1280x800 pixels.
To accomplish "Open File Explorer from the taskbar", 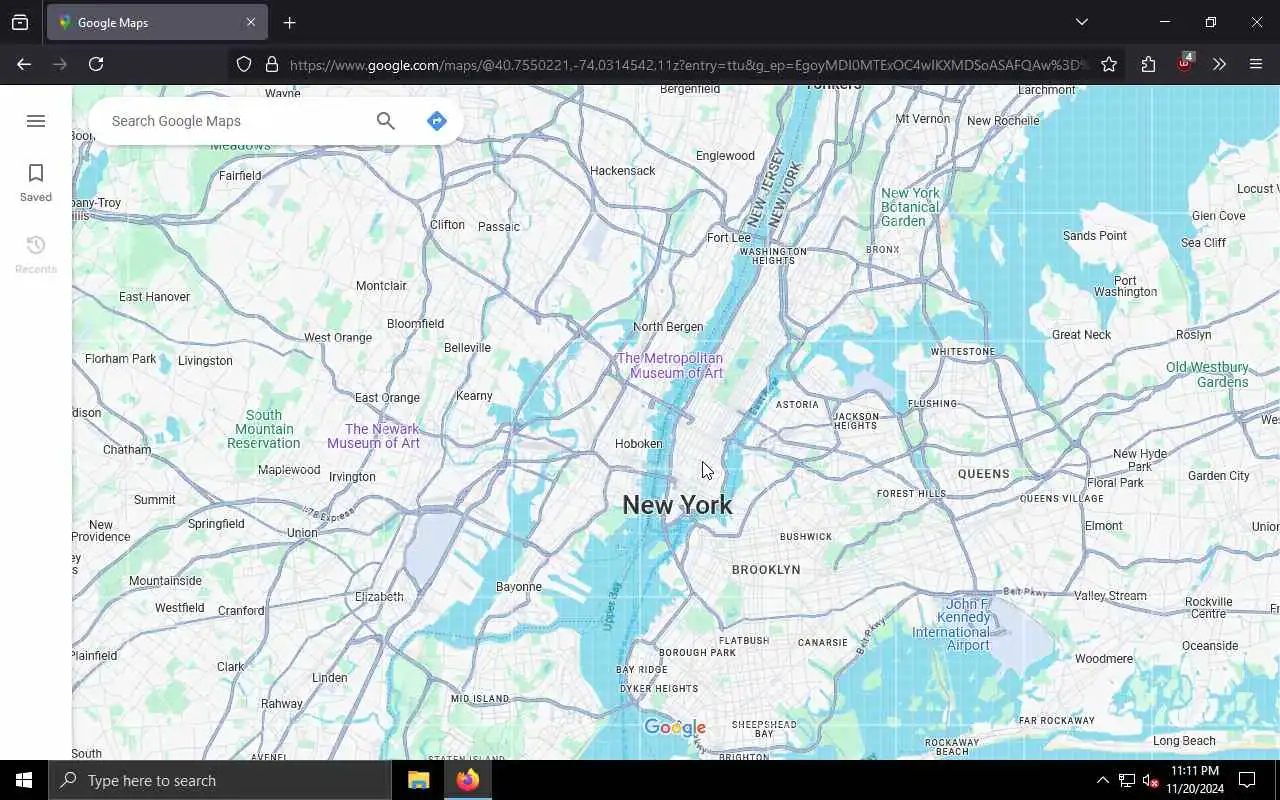I will click(418, 780).
